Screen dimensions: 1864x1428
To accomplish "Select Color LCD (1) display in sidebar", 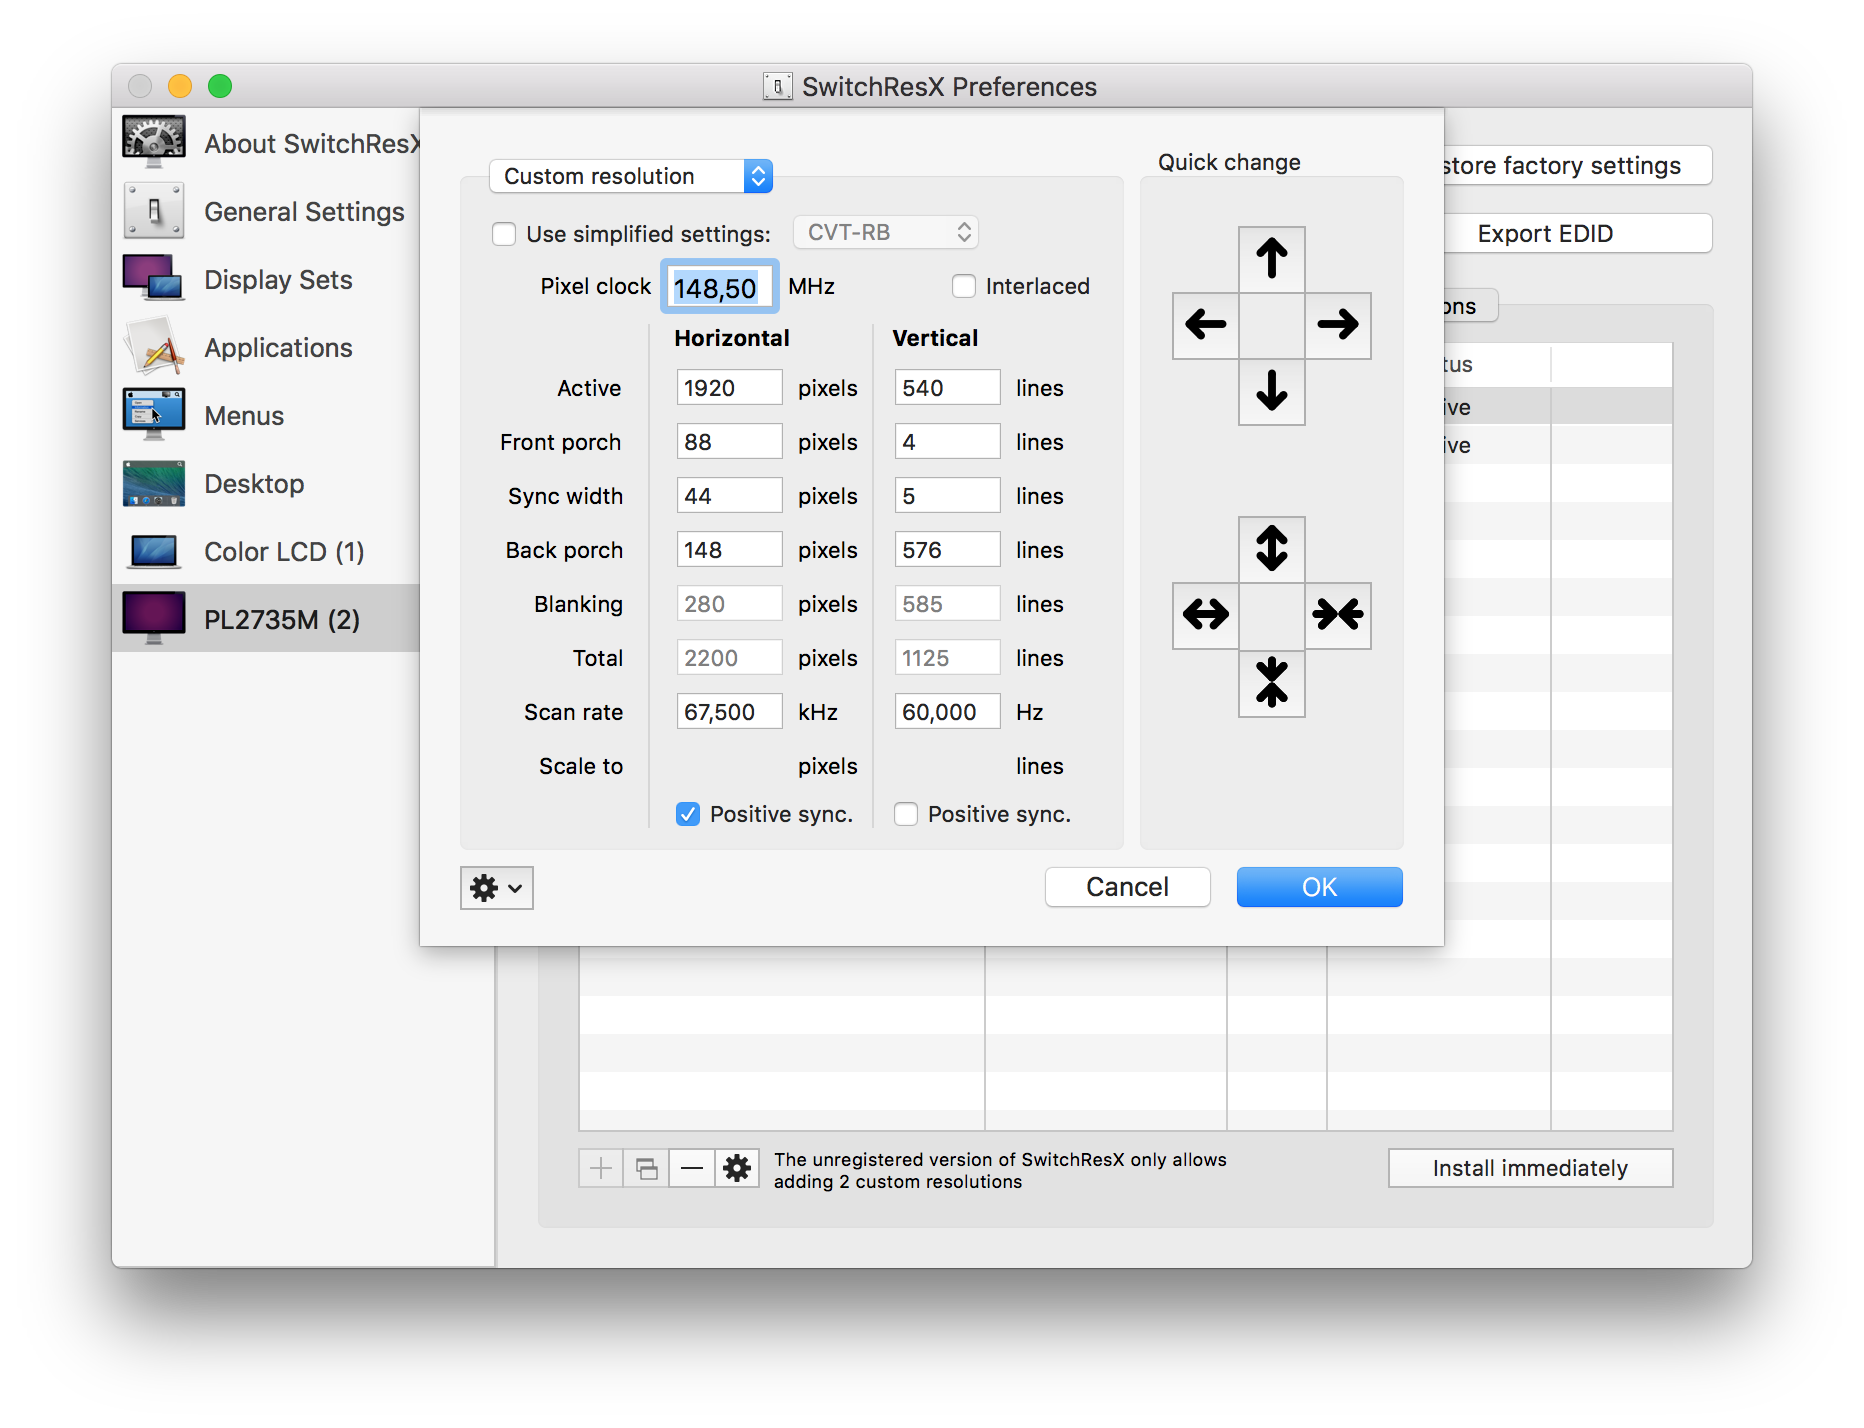I will (x=266, y=551).
